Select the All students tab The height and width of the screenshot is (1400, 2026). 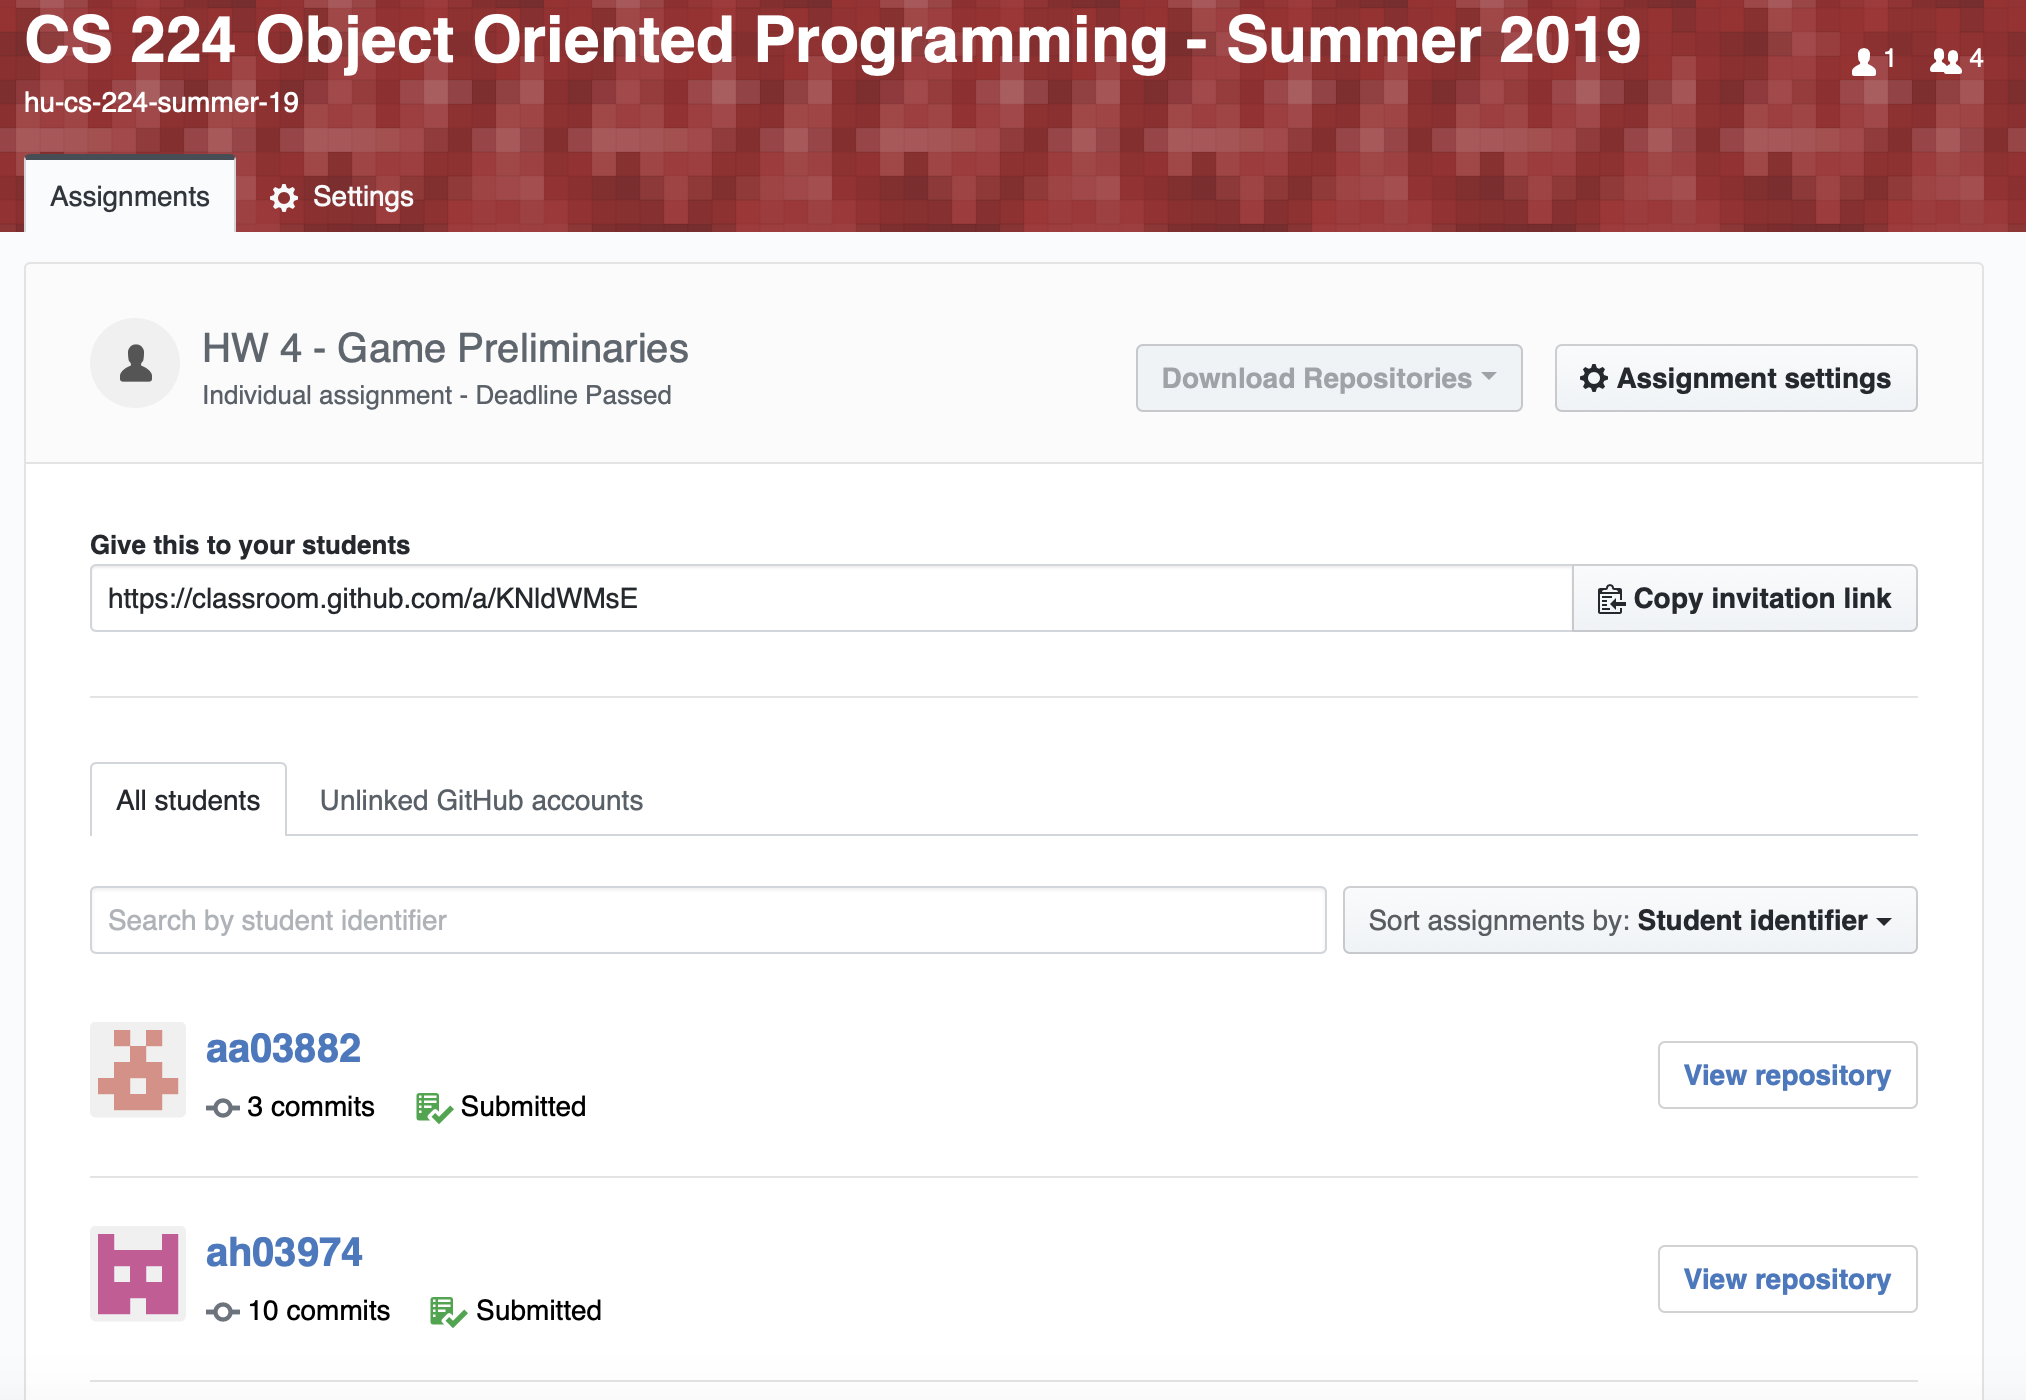click(187, 800)
